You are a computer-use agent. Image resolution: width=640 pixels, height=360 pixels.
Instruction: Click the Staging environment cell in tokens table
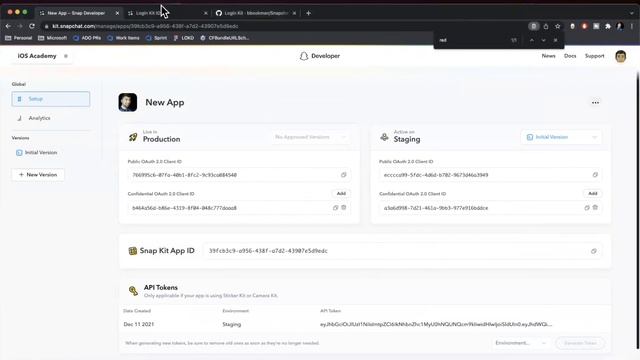(231, 324)
